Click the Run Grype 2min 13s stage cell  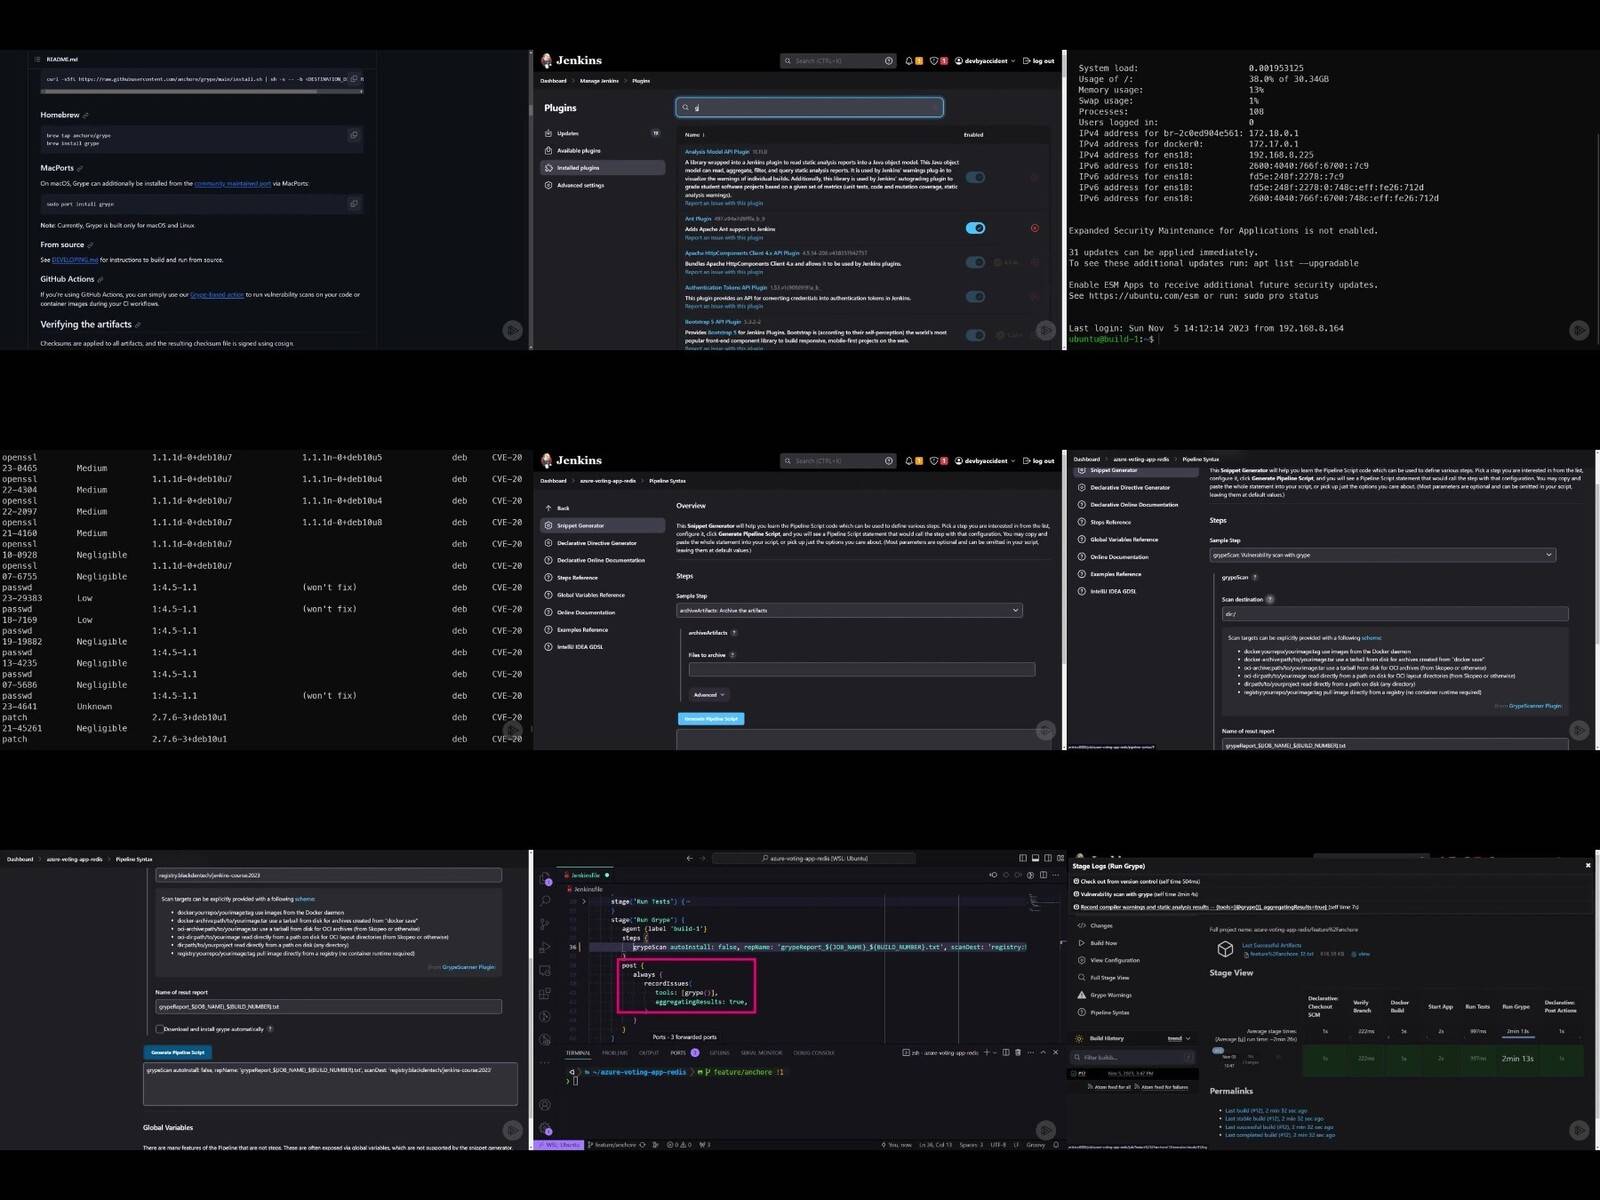[x=1515, y=1059]
